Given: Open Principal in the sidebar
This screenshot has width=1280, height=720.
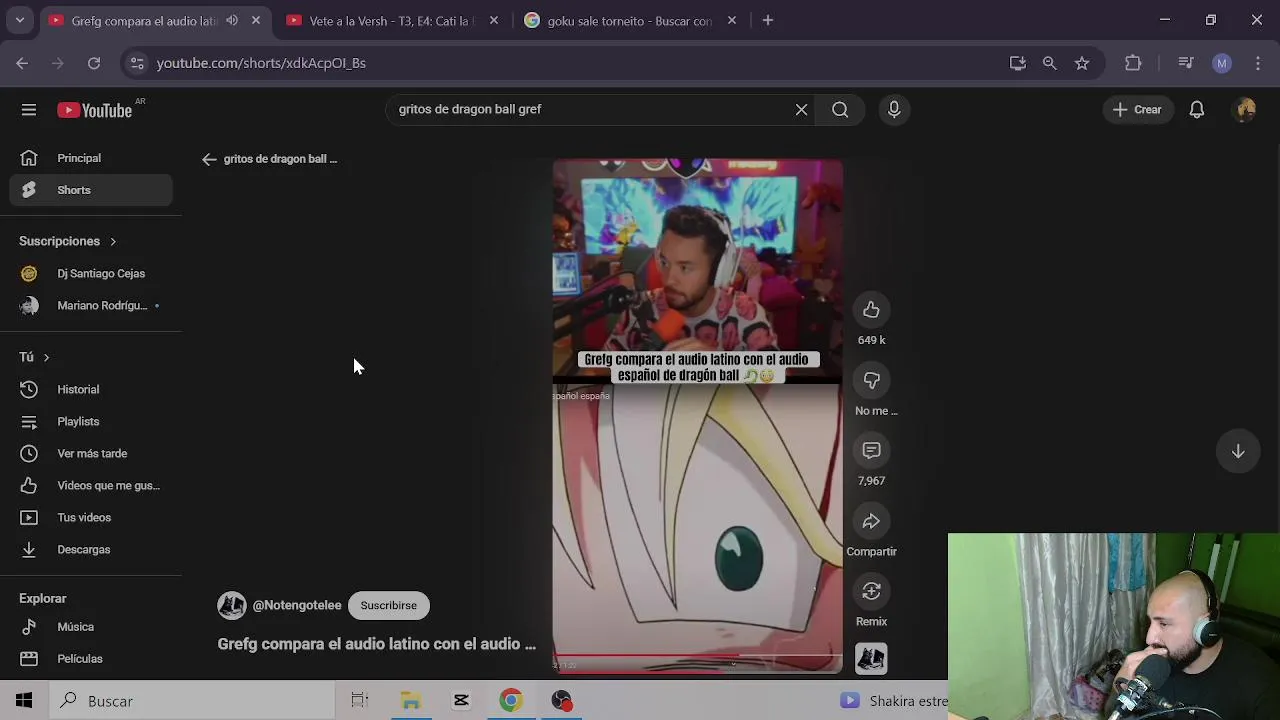Looking at the screenshot, I should click(91, 158).
